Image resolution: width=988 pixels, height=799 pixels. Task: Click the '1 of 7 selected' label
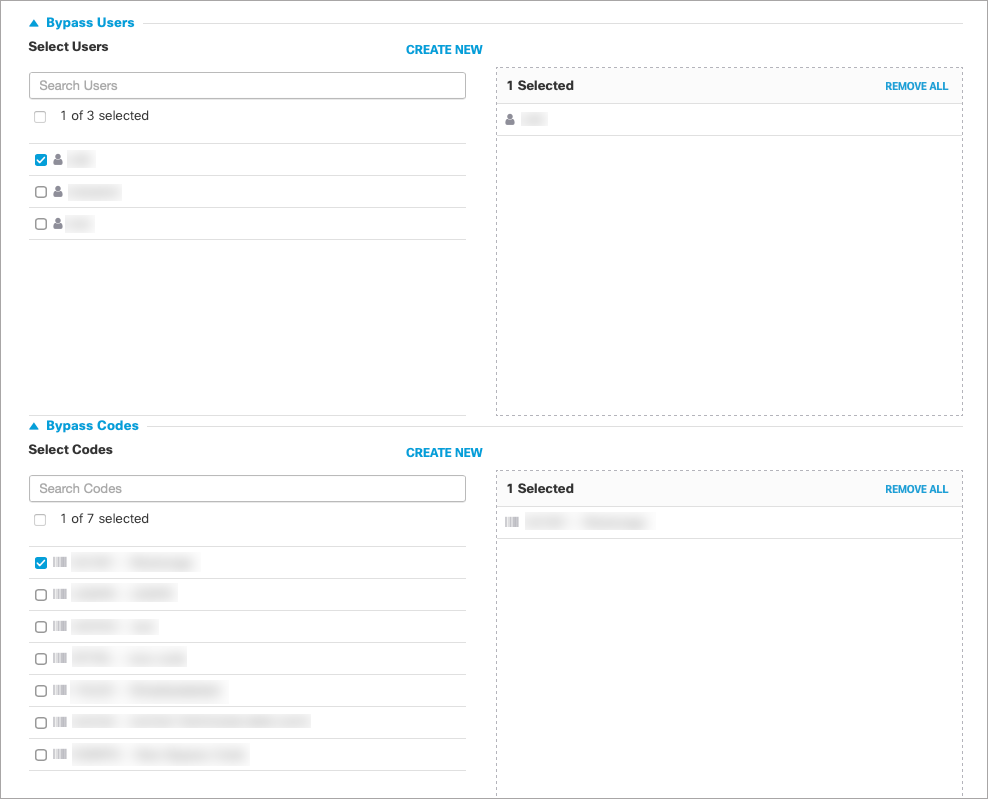coord(105,519)
